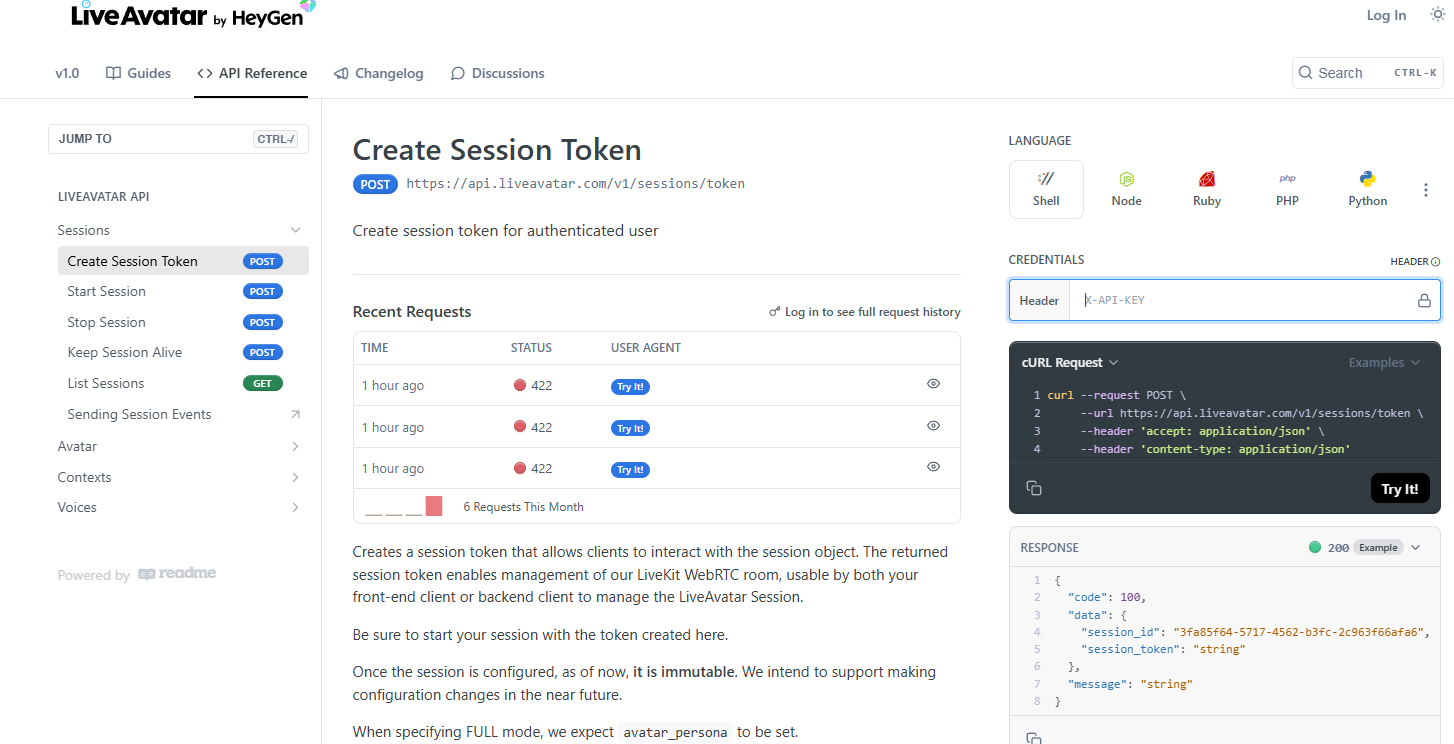The height and width of the screenshot is (744, 1454).
Task: Click the STATUS column header
Action: 531,348
